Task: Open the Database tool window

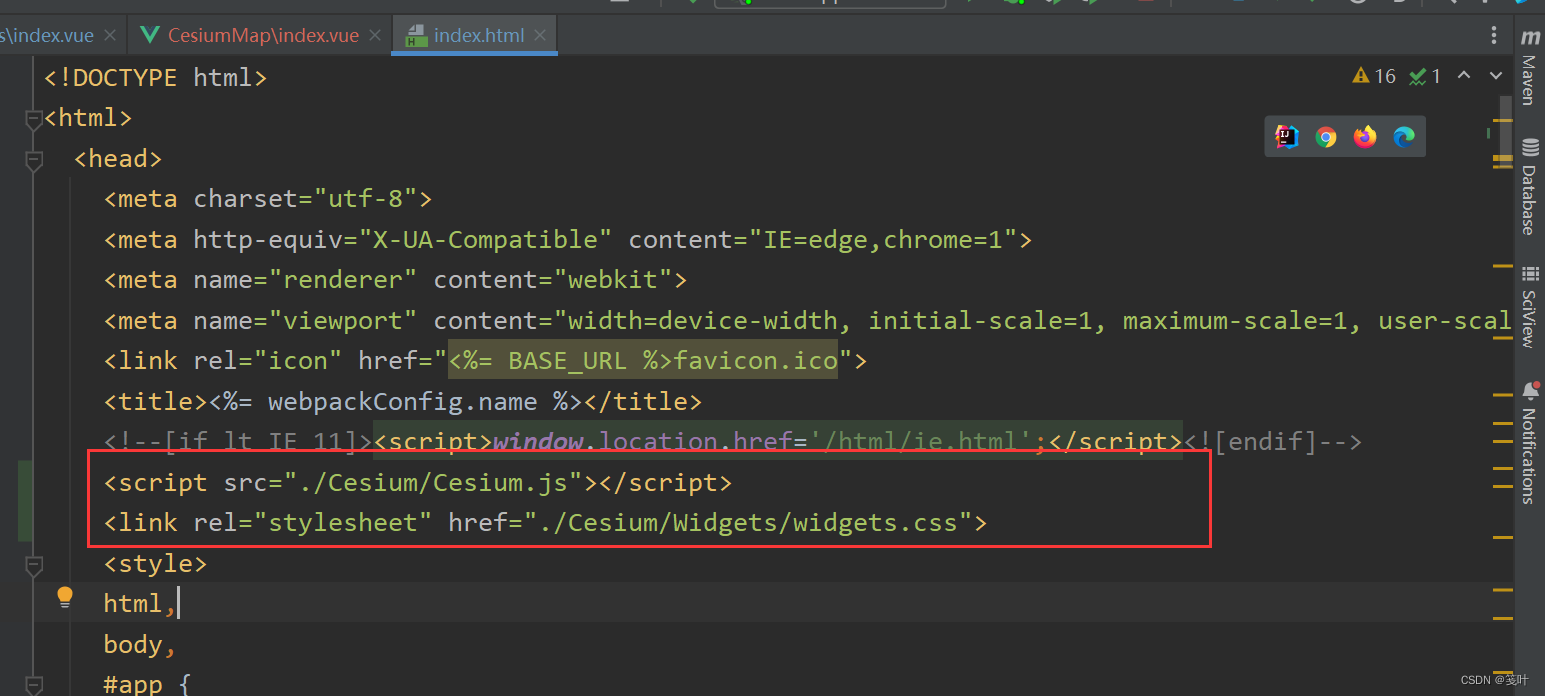Action: tap(1529, 188)
